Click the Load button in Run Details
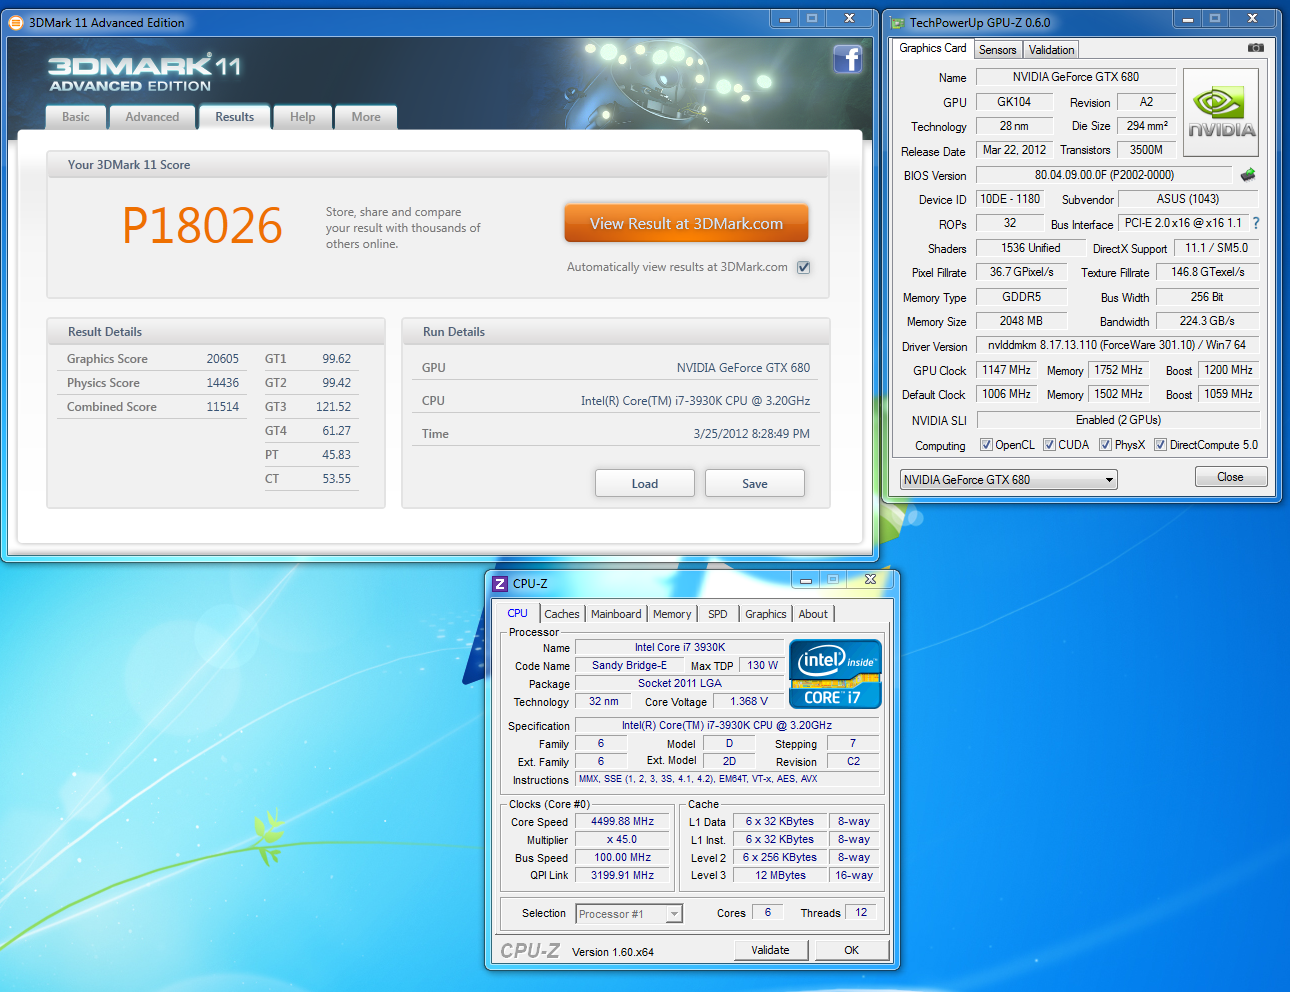This screenshot has height=992, width=1290. click(x=645, y=484)
